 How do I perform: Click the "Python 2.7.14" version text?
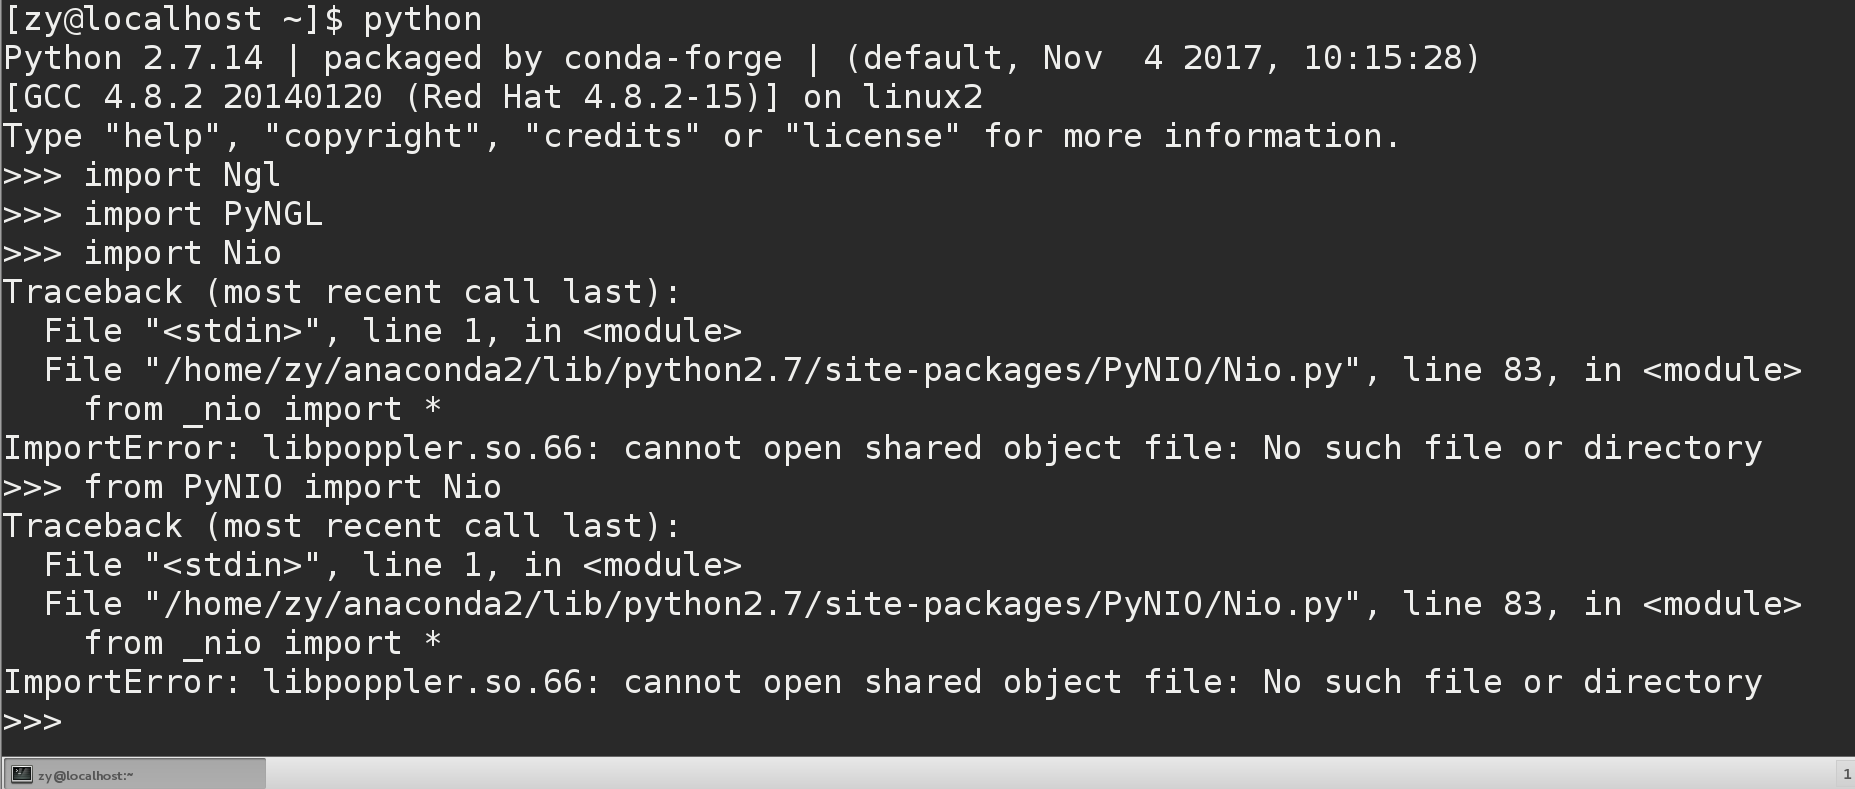[x=133, y=58]
